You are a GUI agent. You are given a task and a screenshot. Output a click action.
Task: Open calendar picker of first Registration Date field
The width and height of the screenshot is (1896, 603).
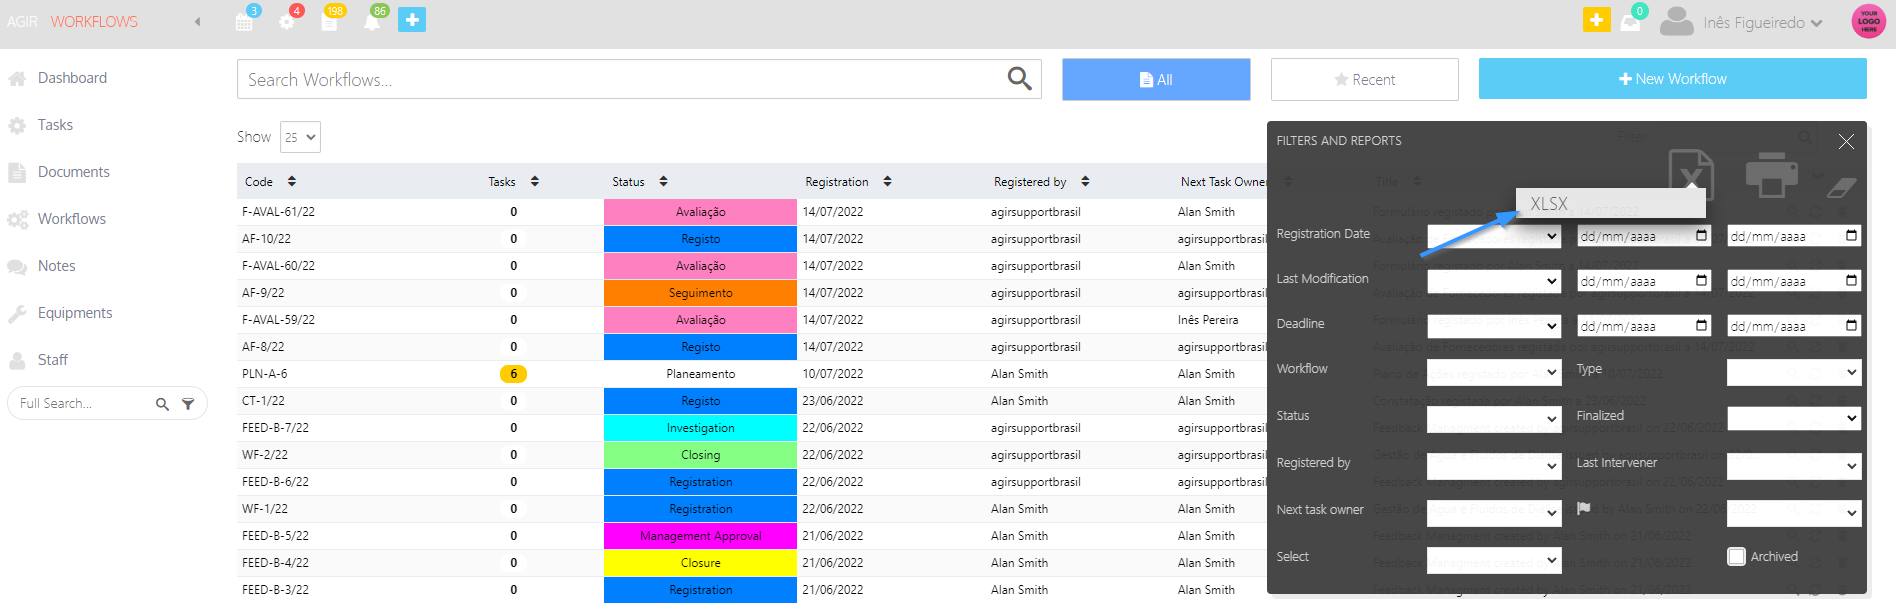coord(1701,236)
